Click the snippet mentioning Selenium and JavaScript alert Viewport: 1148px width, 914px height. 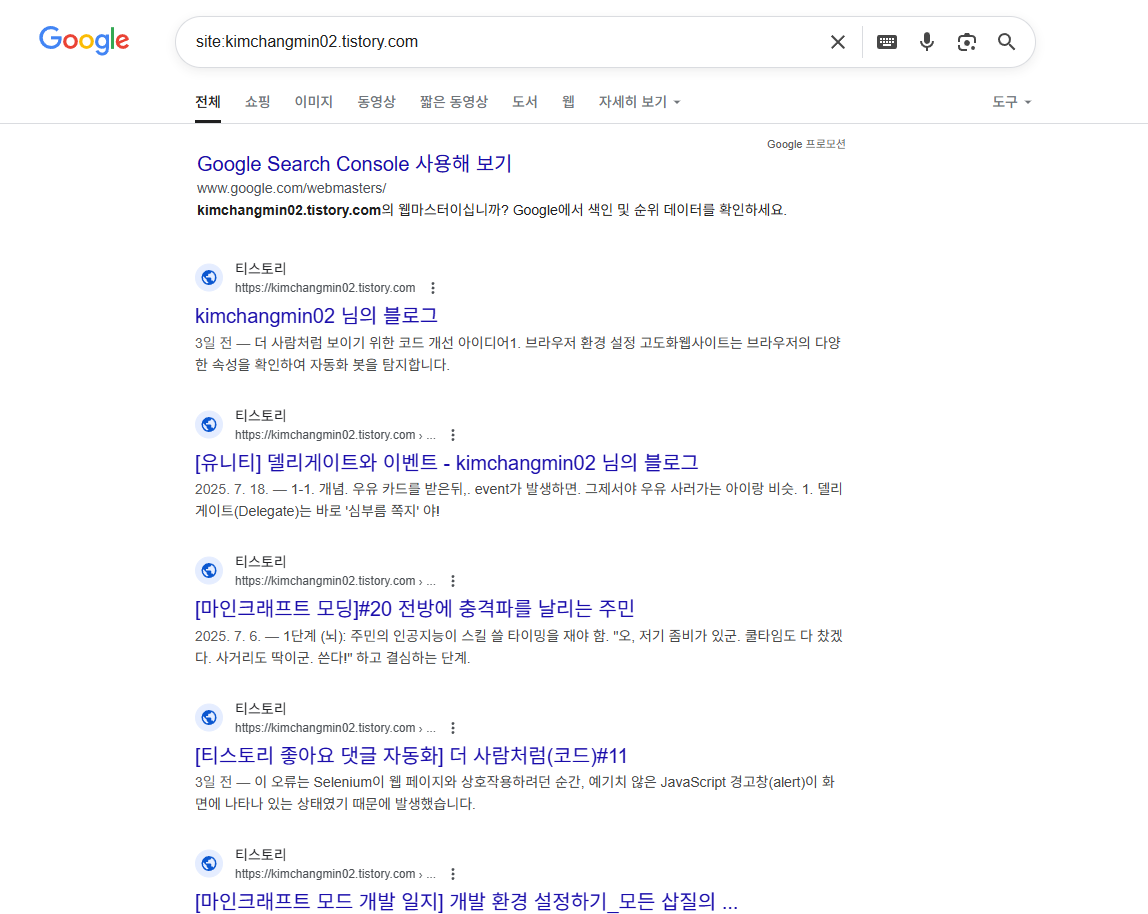click(515, 793)
